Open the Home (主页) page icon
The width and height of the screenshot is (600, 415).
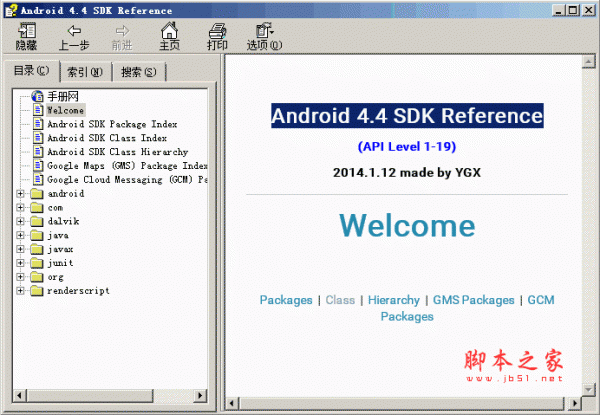click(x=169, y=30)
